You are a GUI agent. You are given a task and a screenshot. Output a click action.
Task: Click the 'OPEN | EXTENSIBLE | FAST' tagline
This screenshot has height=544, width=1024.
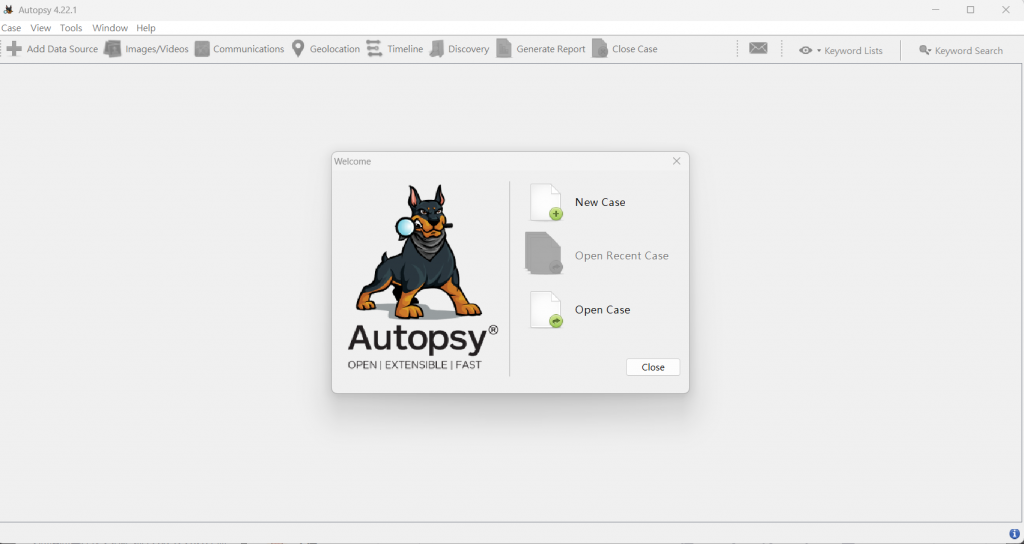pyautogui.click(x=415, y=365)
